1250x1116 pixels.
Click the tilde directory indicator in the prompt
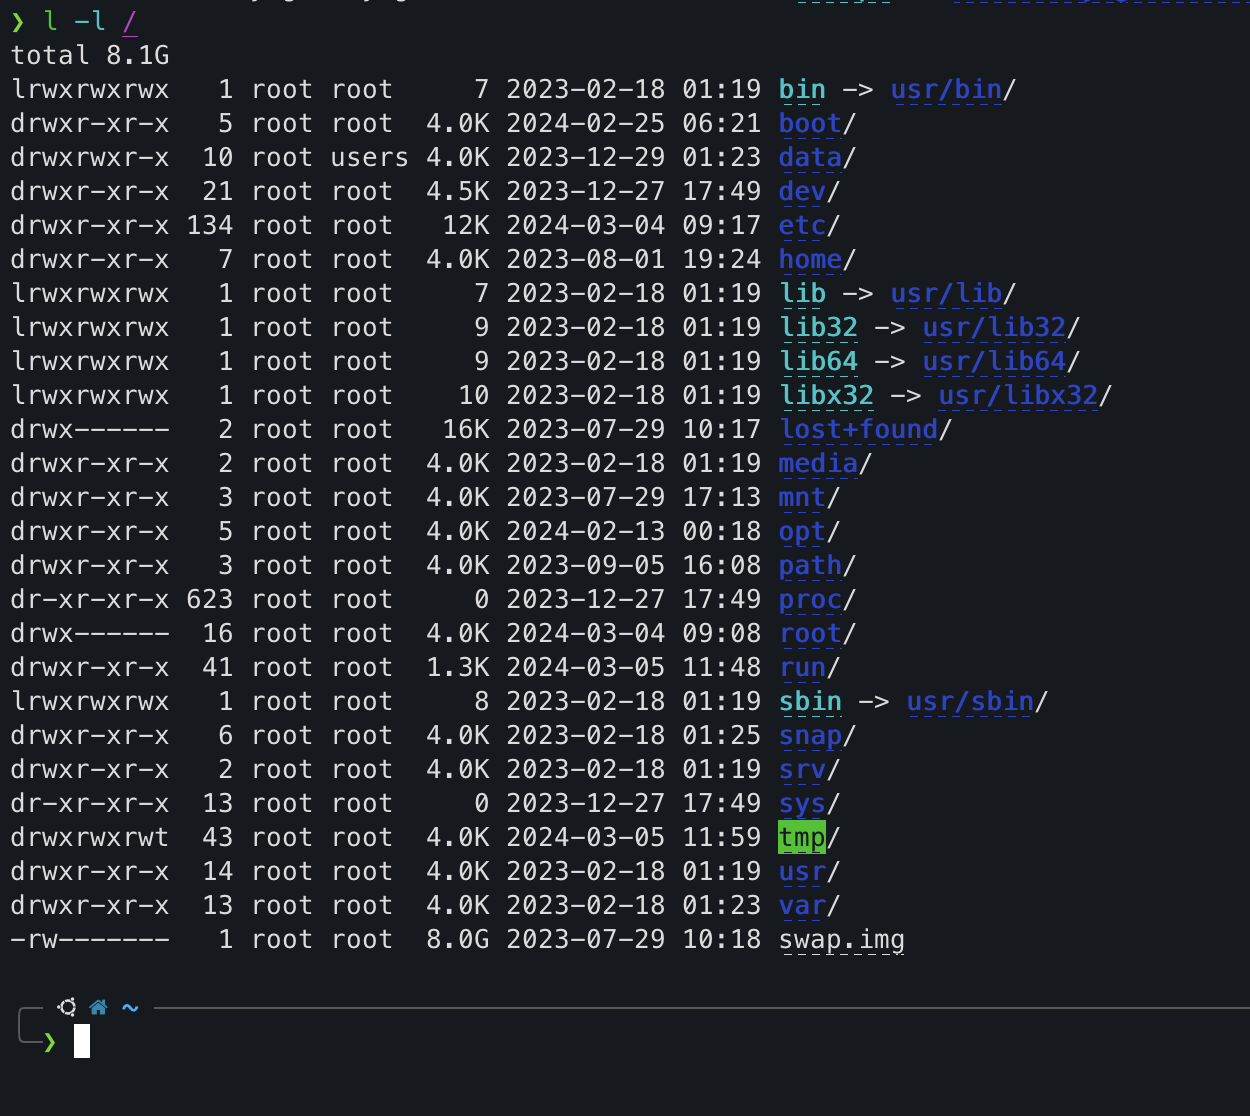click(130, 1007)
